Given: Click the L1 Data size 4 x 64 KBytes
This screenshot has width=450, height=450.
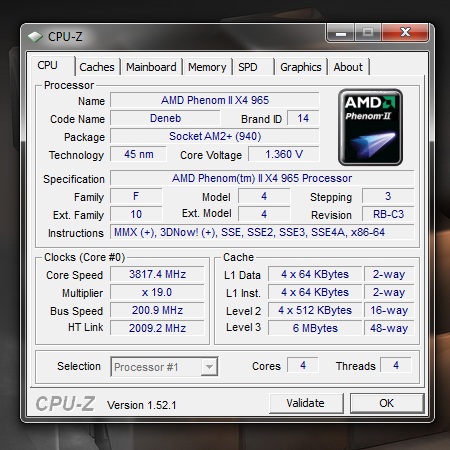Looking at the screenshot, I should pos(315,274).
